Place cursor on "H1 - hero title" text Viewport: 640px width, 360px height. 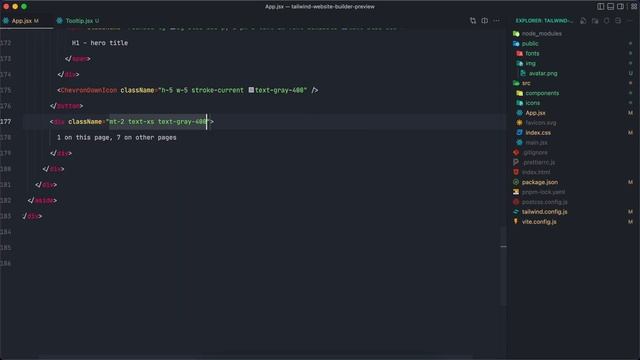tap(100, 43)
